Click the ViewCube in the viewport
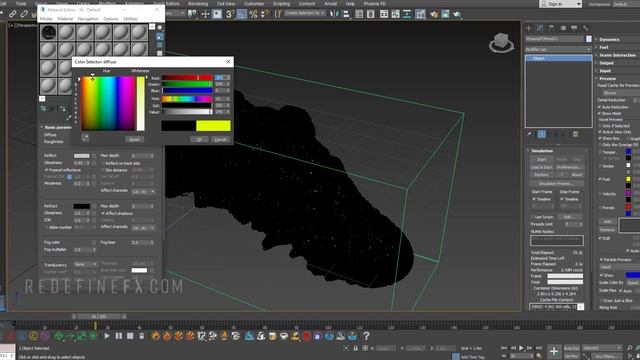Screen dimensions: 640x360 pyautogui.click(x=501, y=43)
